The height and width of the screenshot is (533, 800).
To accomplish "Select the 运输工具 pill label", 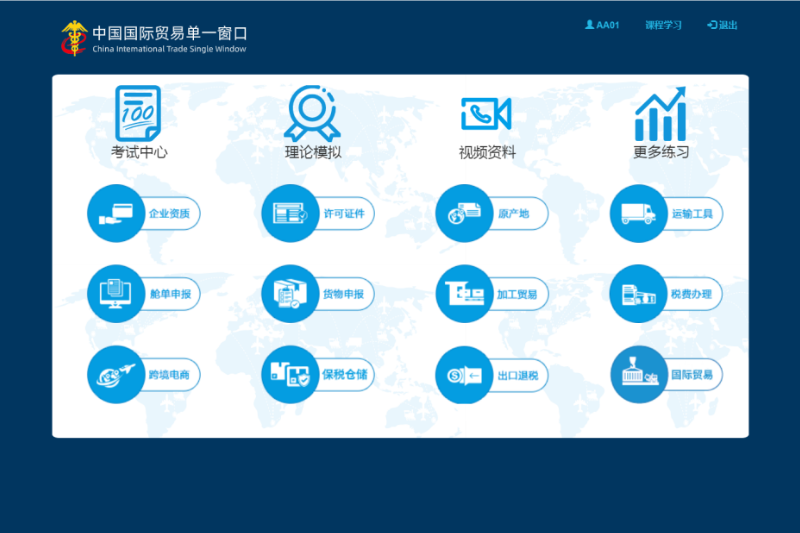I will pyautogui.click(x=692, y=214).
